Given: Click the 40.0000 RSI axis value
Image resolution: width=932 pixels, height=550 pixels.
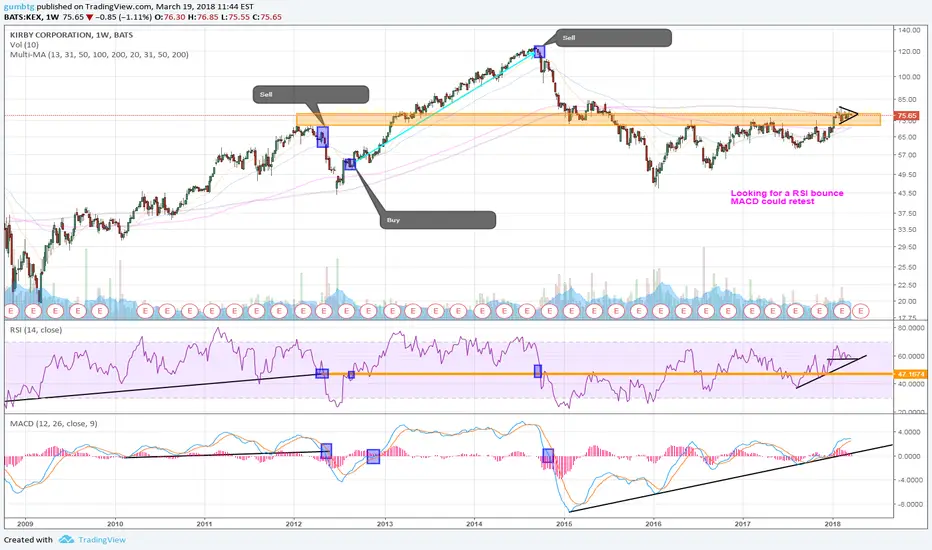Looking at the screenshot, I should pyautogui.click(x=911, y=384).
